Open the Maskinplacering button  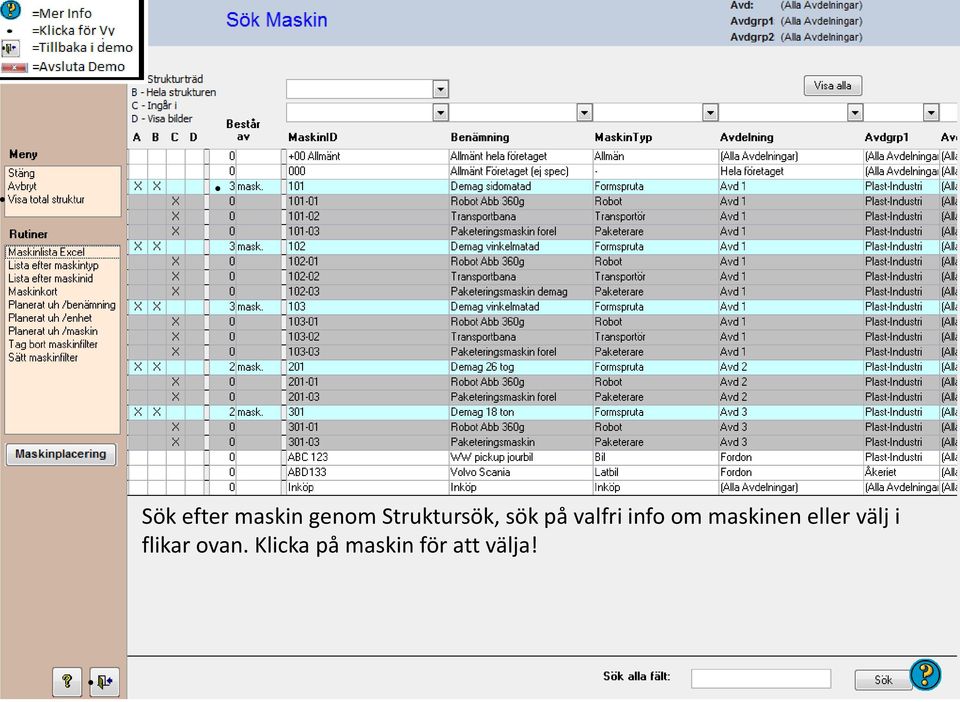(61, 454)
